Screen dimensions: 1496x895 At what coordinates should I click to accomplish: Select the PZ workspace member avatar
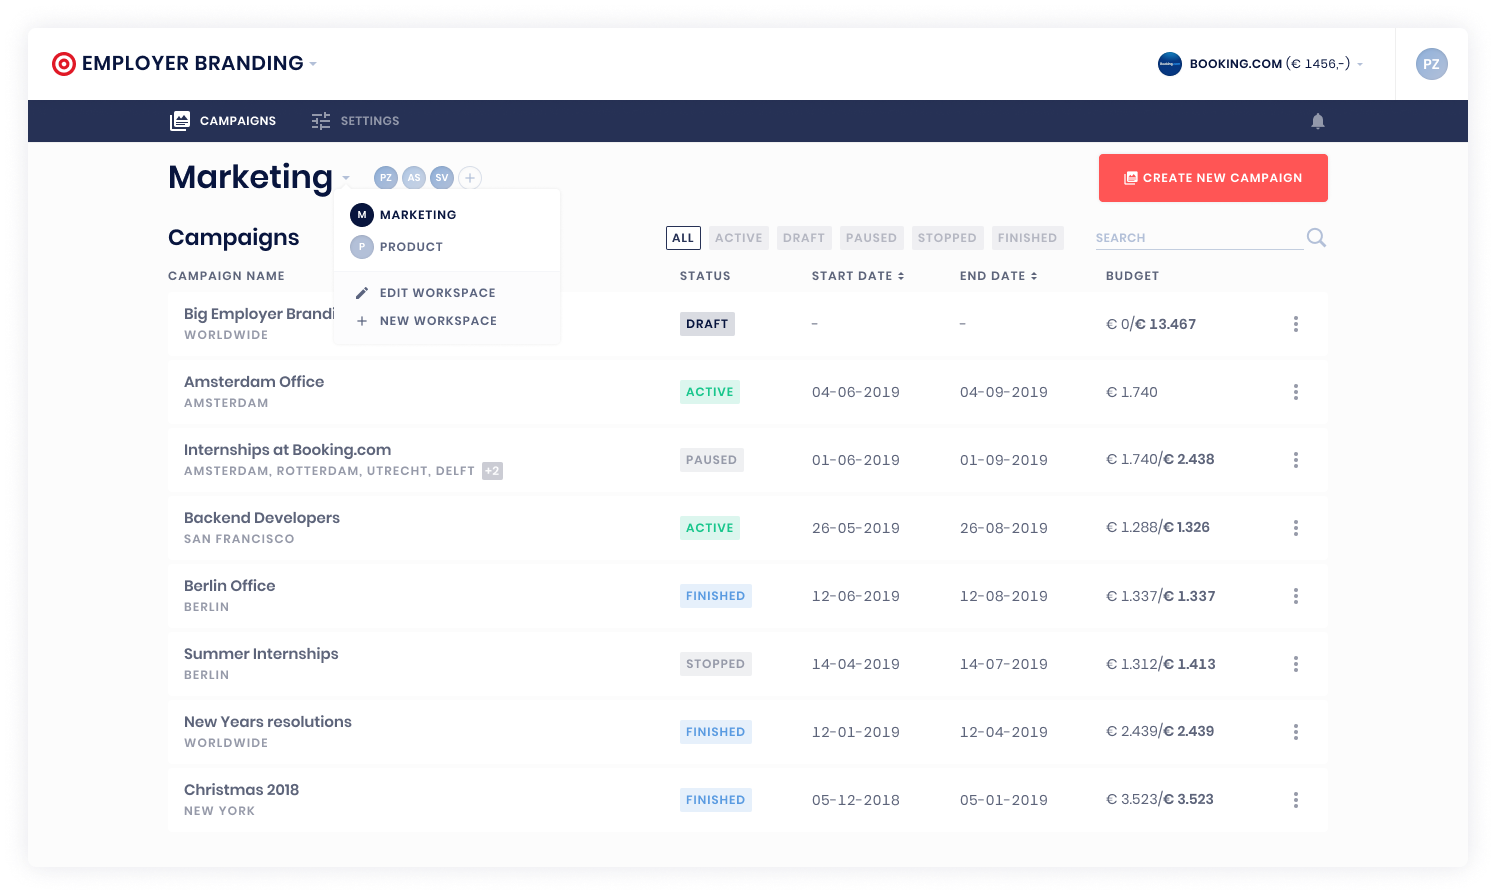click(386, 178)
